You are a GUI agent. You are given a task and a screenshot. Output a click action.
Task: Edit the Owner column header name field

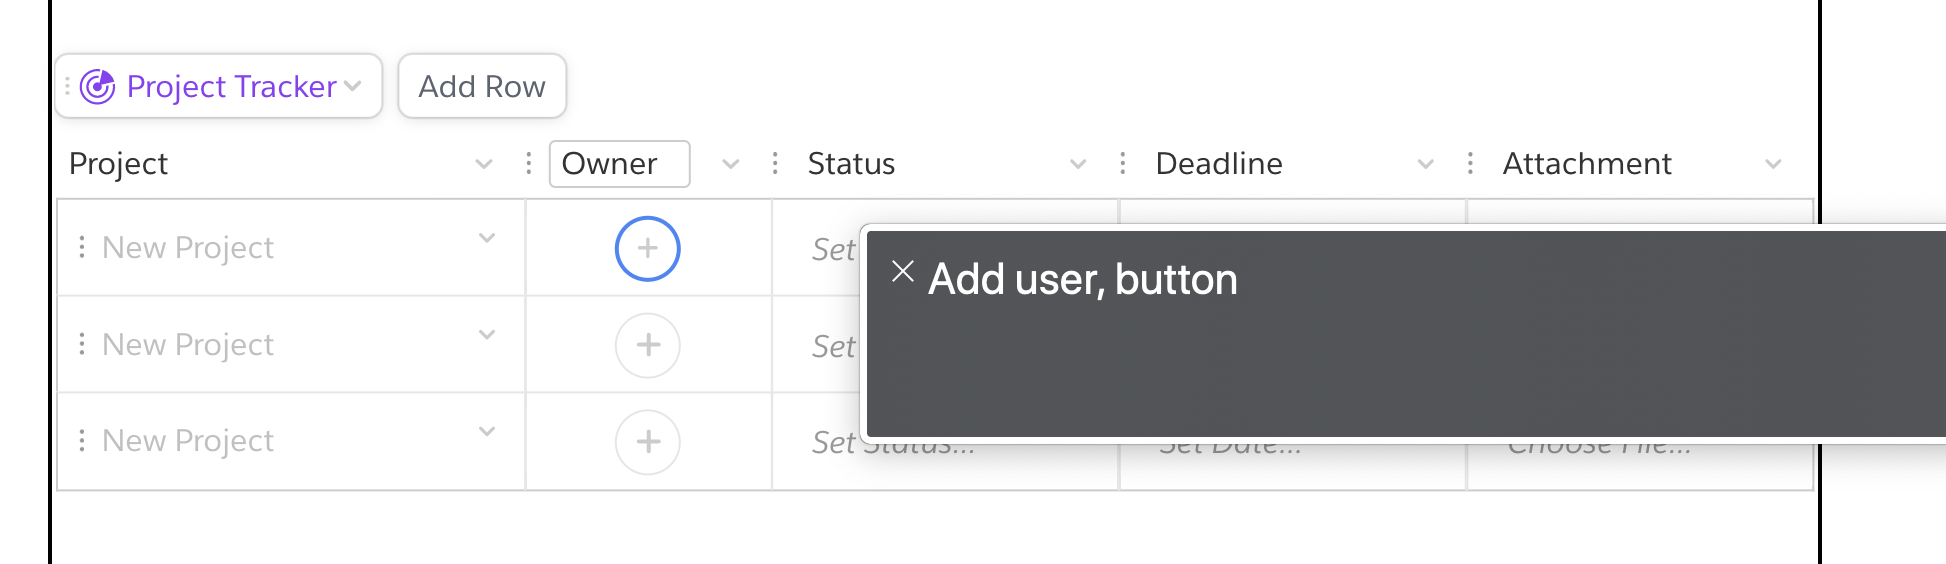(x=620, y=164)
